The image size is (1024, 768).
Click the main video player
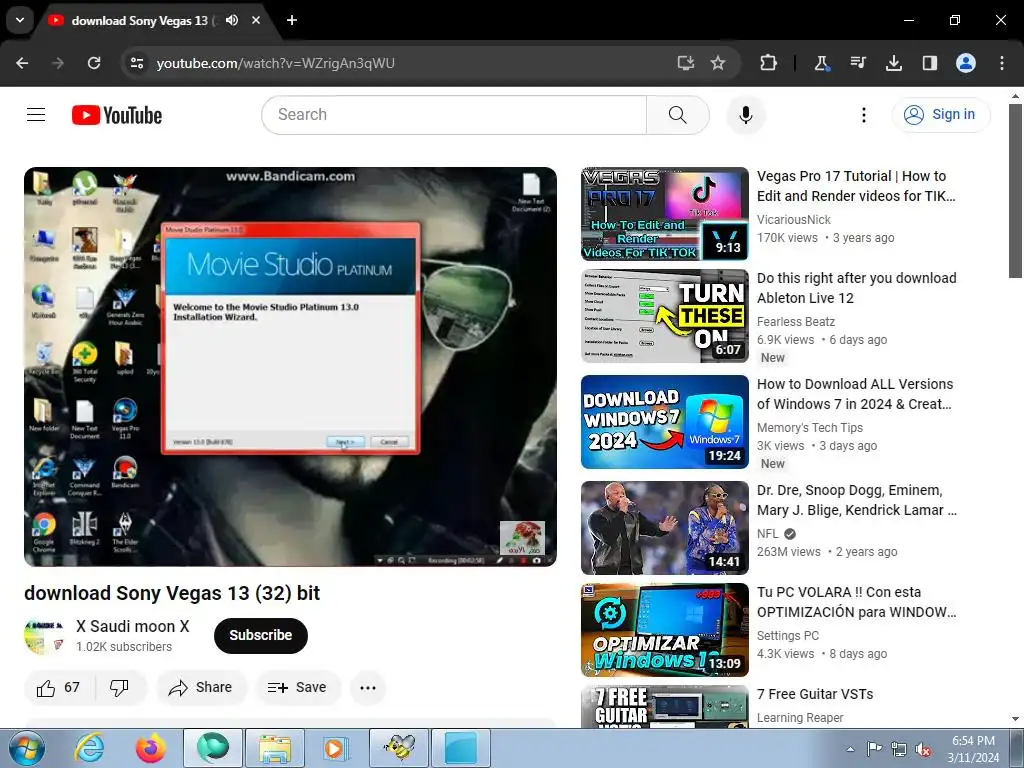click(x=291, y=367)
